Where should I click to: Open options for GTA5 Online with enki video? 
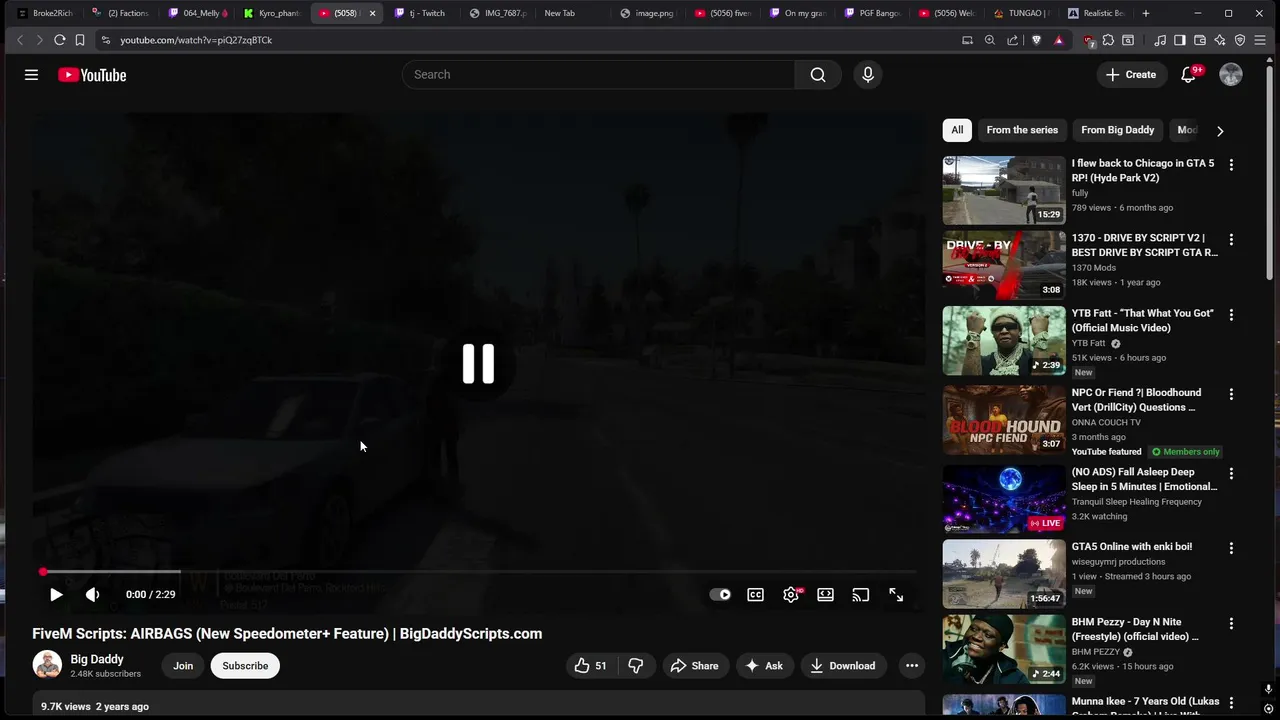(x=1231, y=548)
